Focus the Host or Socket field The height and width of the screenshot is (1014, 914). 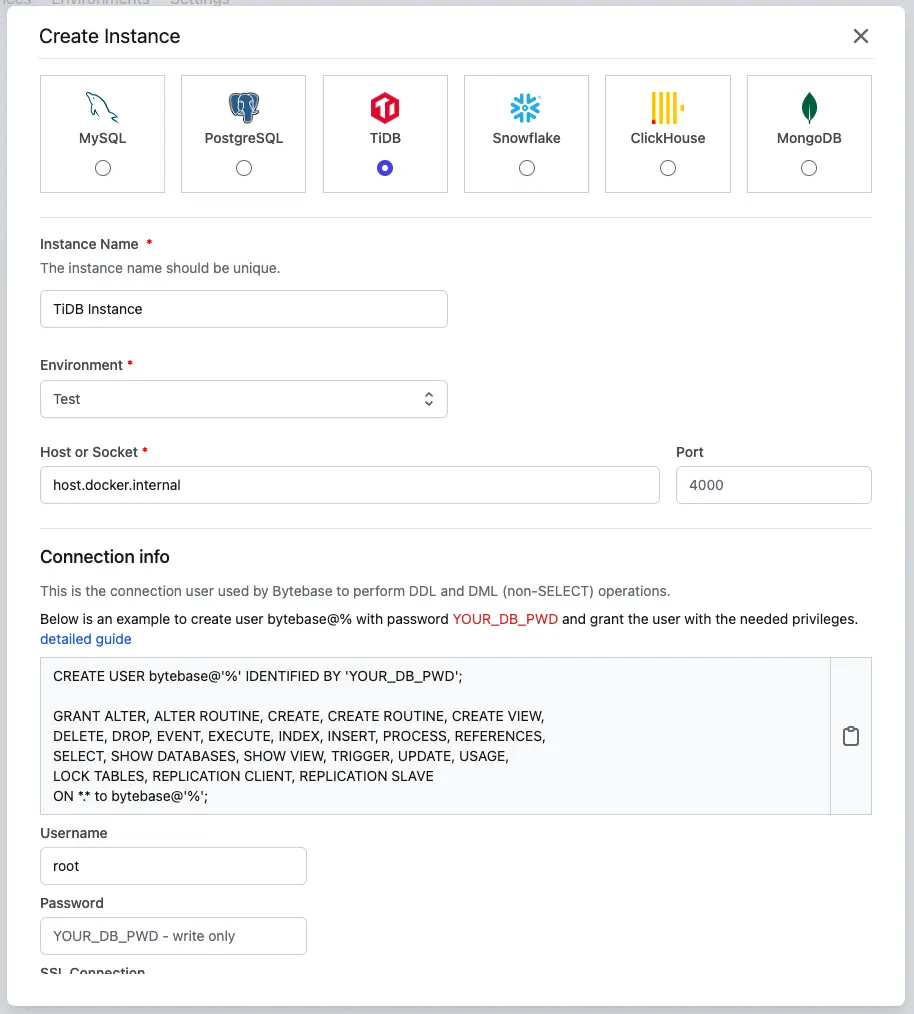(350, 485)
